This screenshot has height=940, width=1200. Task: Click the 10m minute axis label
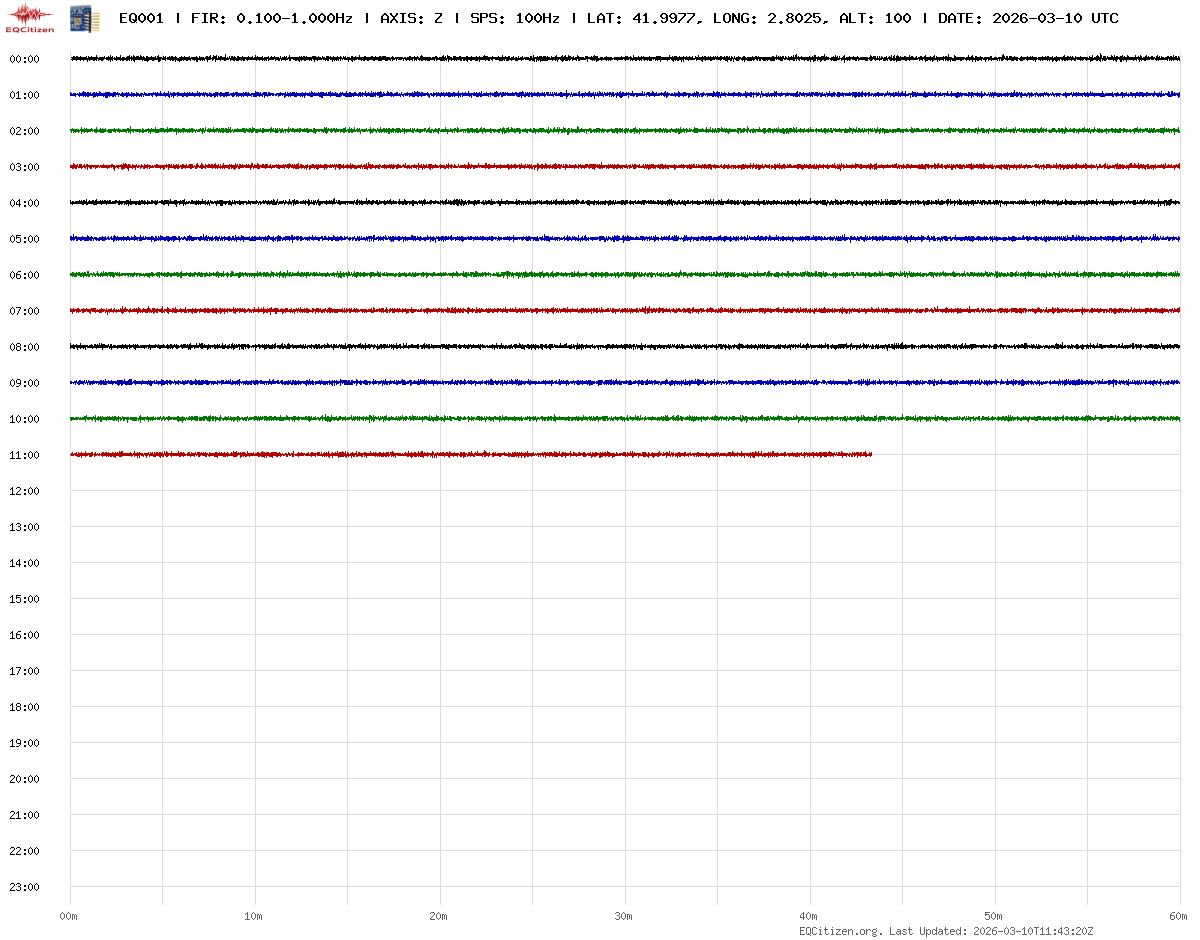[254, 916]
